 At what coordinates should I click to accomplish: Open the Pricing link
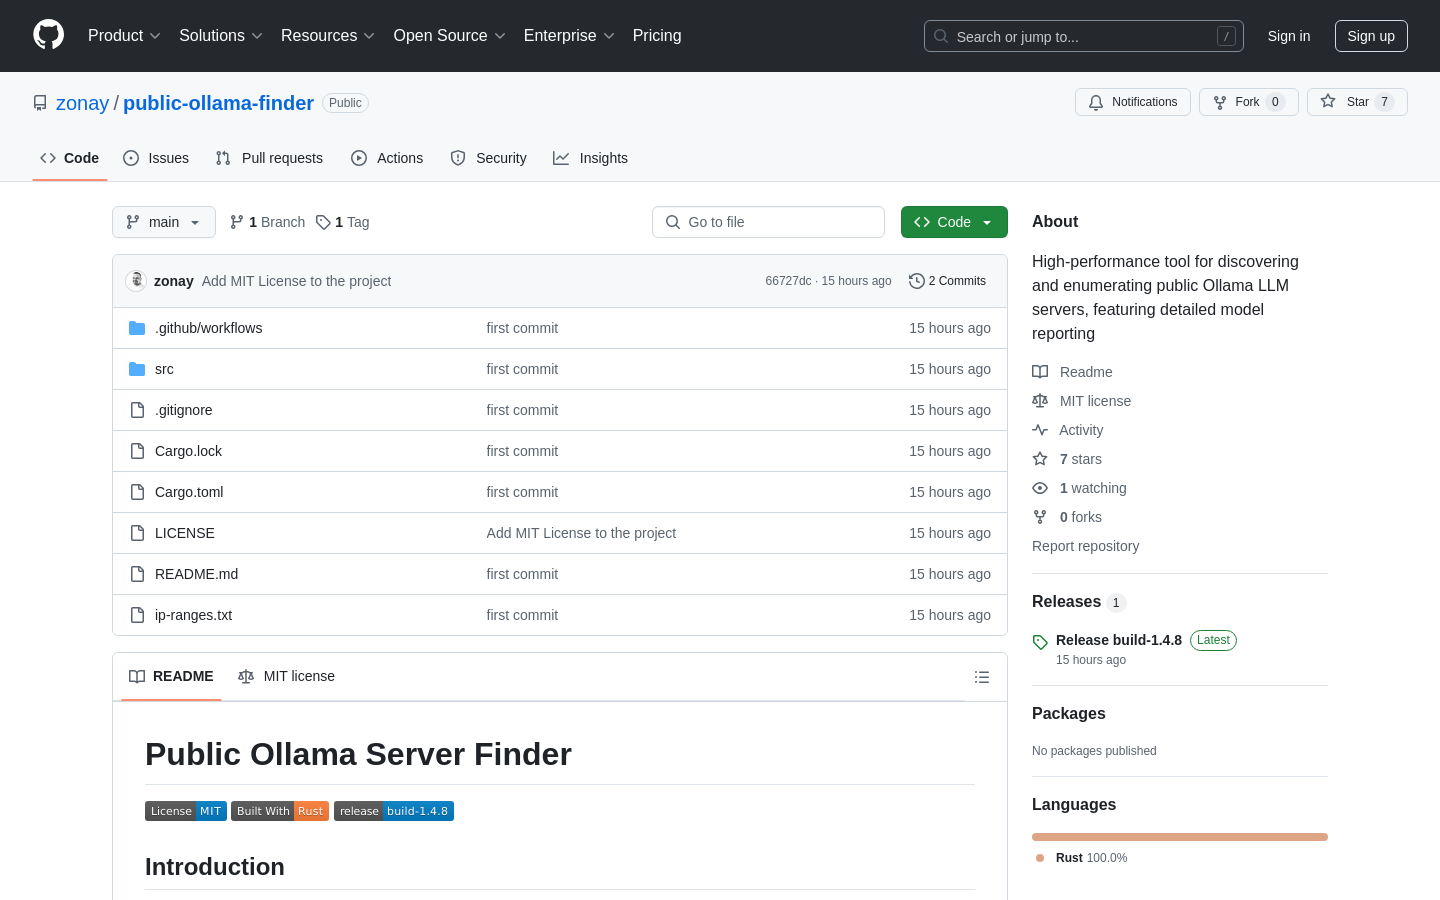(657, 36)
